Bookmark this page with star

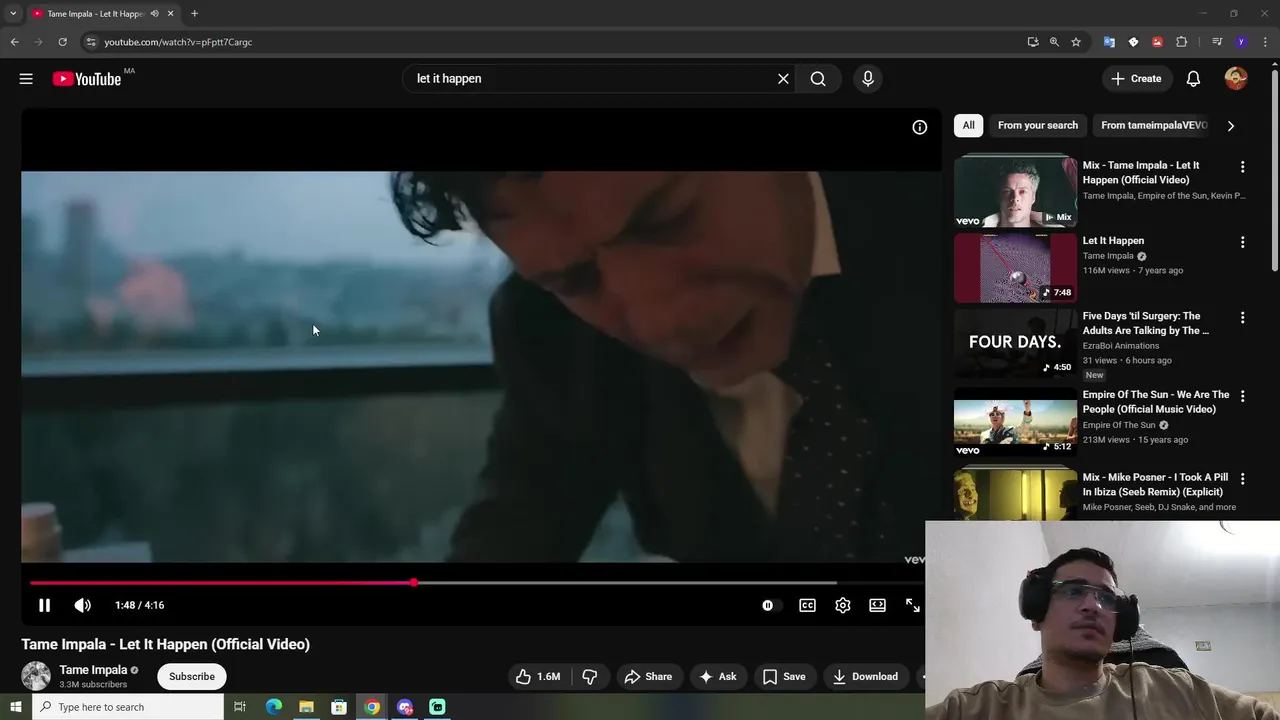(1076, 42)
